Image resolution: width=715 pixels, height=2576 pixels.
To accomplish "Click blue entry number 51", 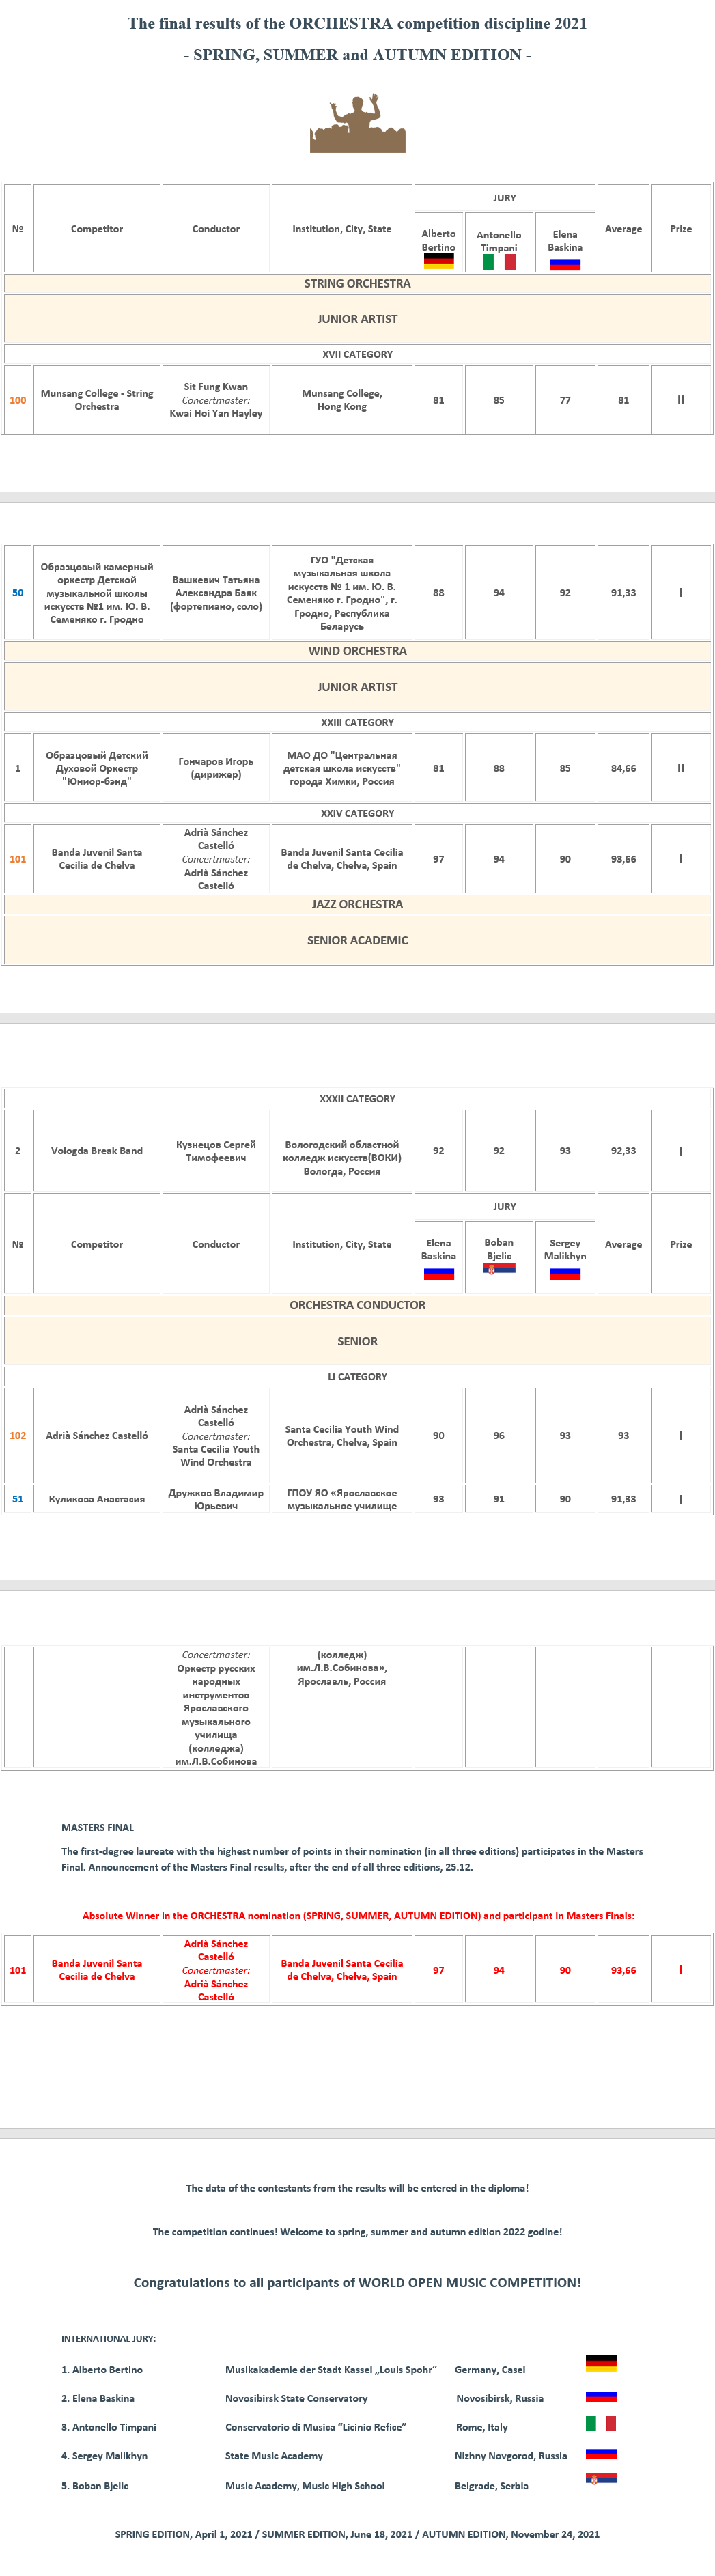I will pyautogui.click(x=18, y=1499).
